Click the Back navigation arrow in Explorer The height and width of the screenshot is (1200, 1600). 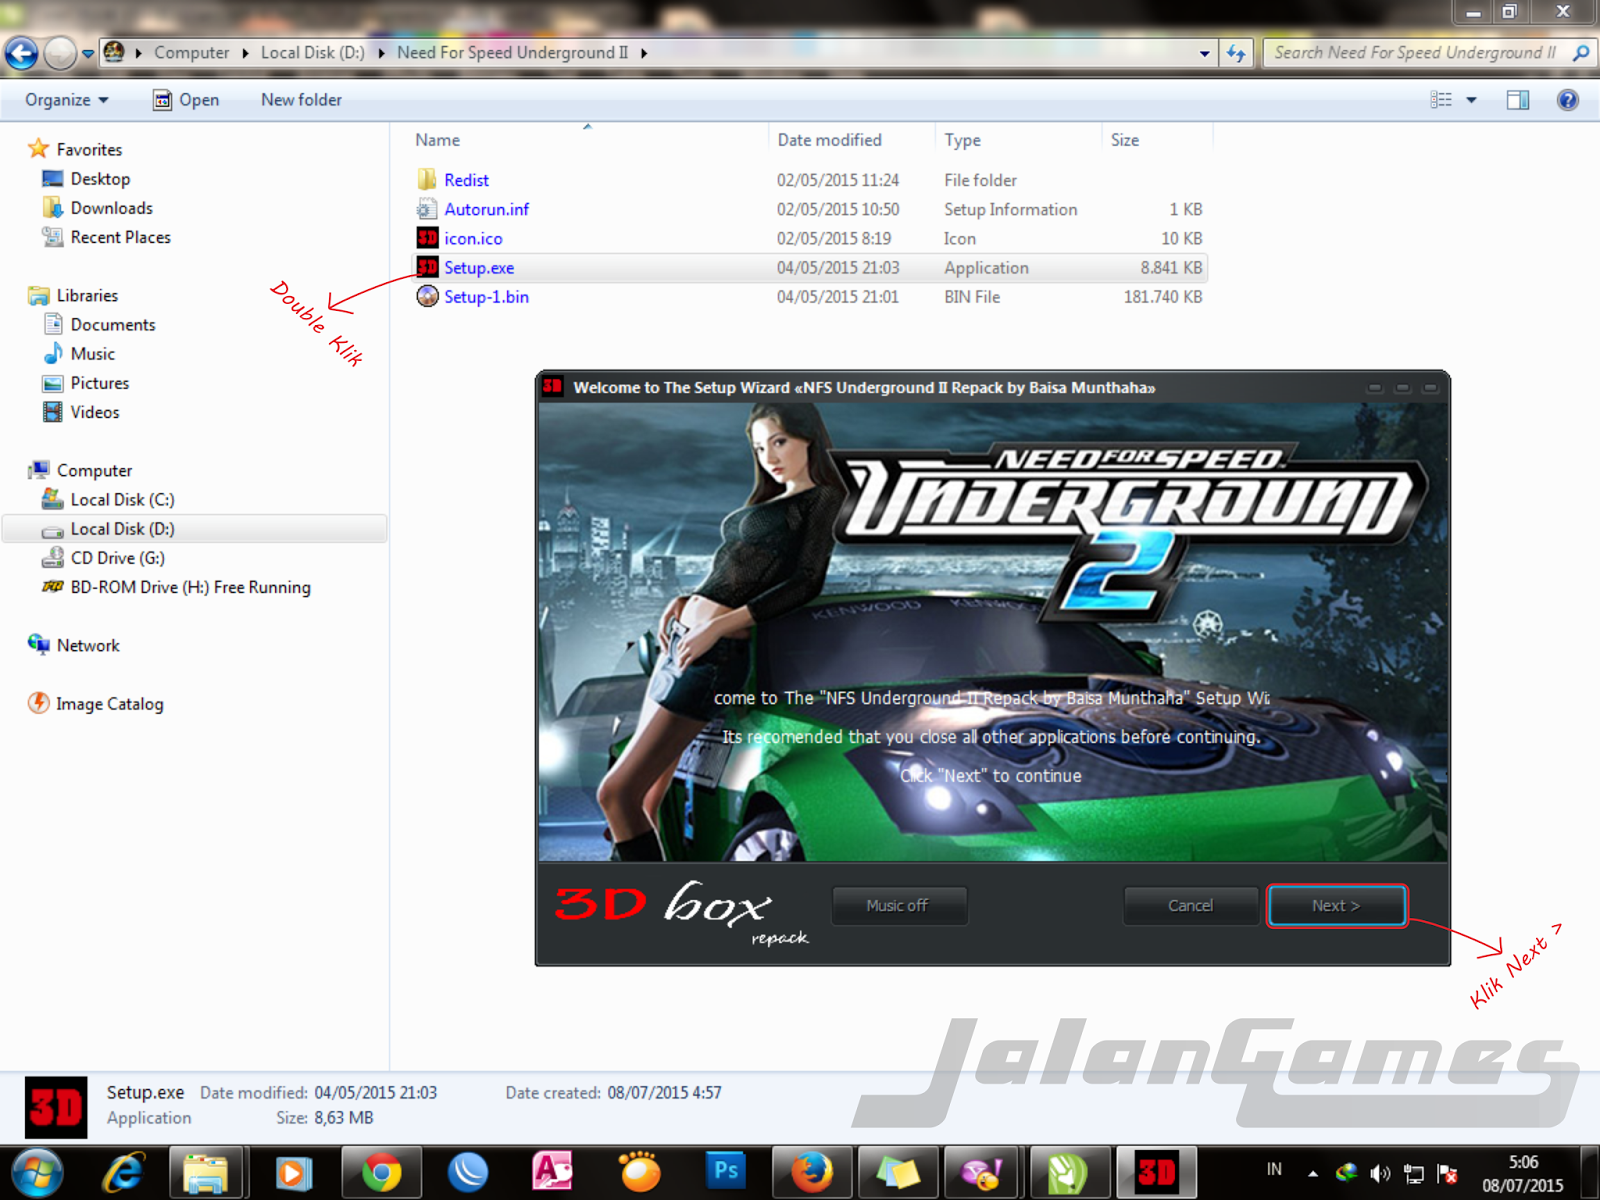tap(22, 53)
